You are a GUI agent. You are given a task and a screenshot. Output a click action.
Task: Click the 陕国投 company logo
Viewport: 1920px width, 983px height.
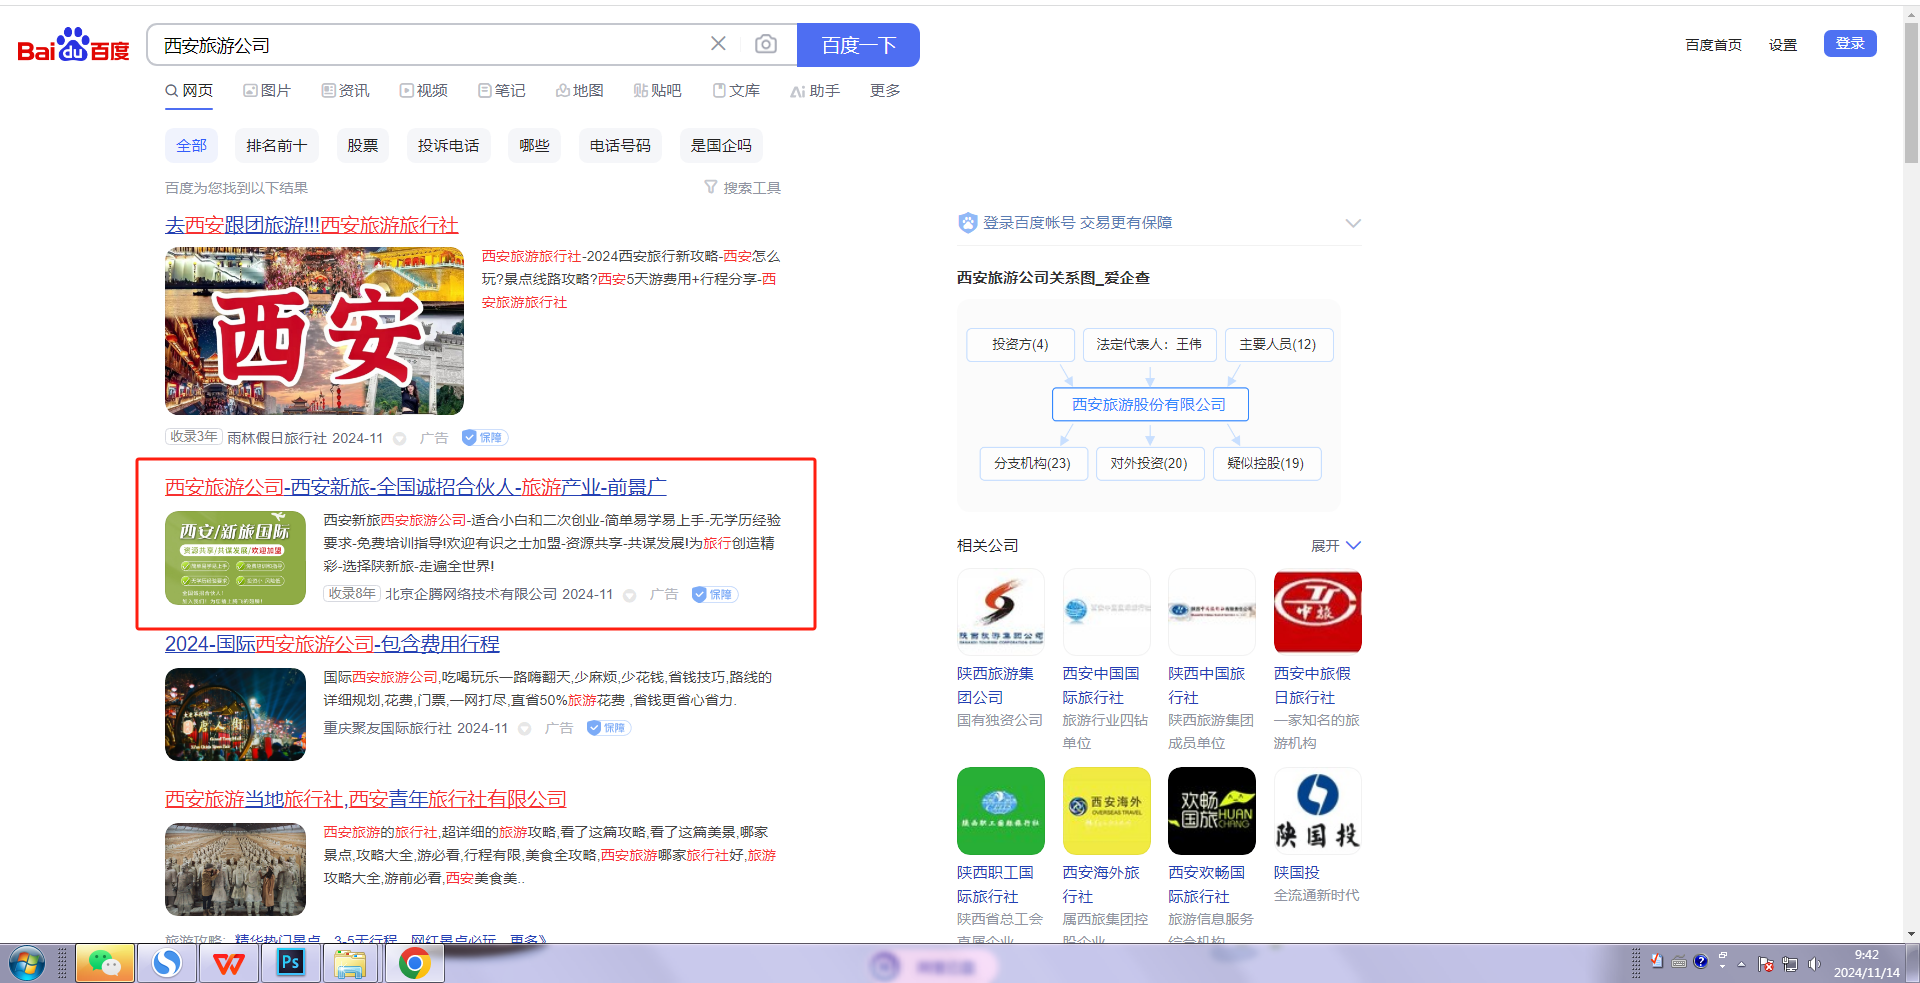(1317, 810)
